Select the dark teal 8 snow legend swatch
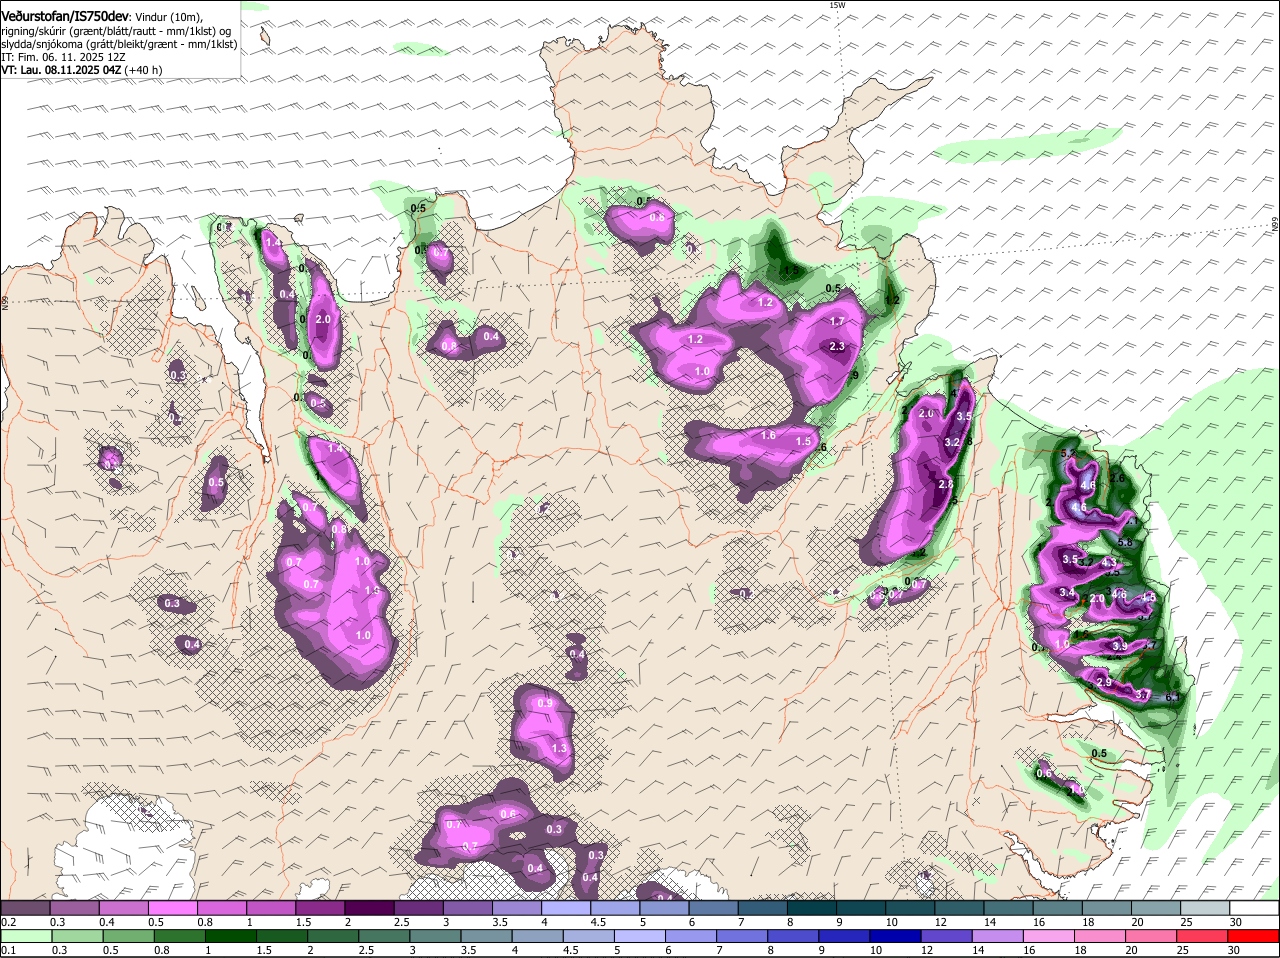 [812, 907]
